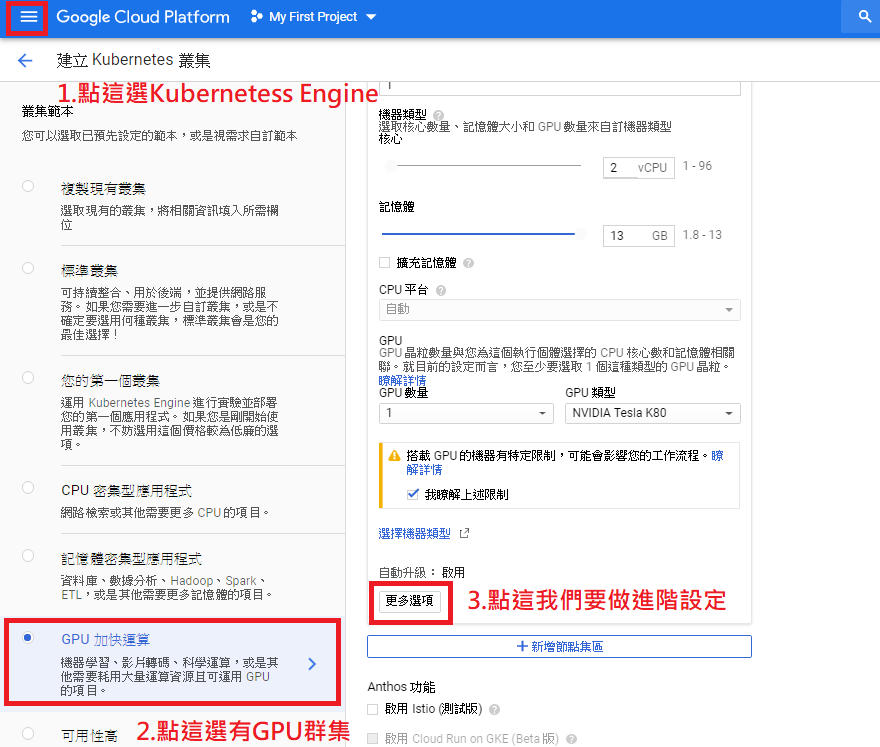This screenshot has width=880, height=747.
Task: Select the GPU 加快運算 radio button
Action: (28, 638)
